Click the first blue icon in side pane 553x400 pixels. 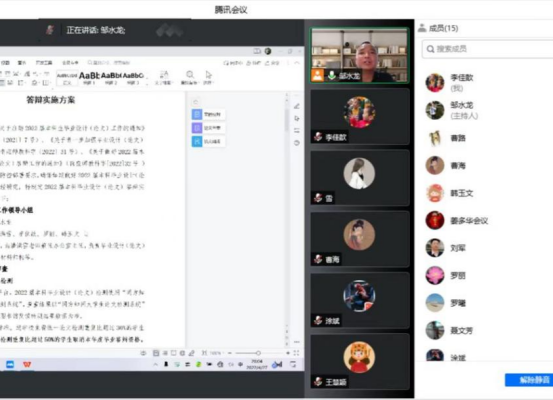[196, 114]
